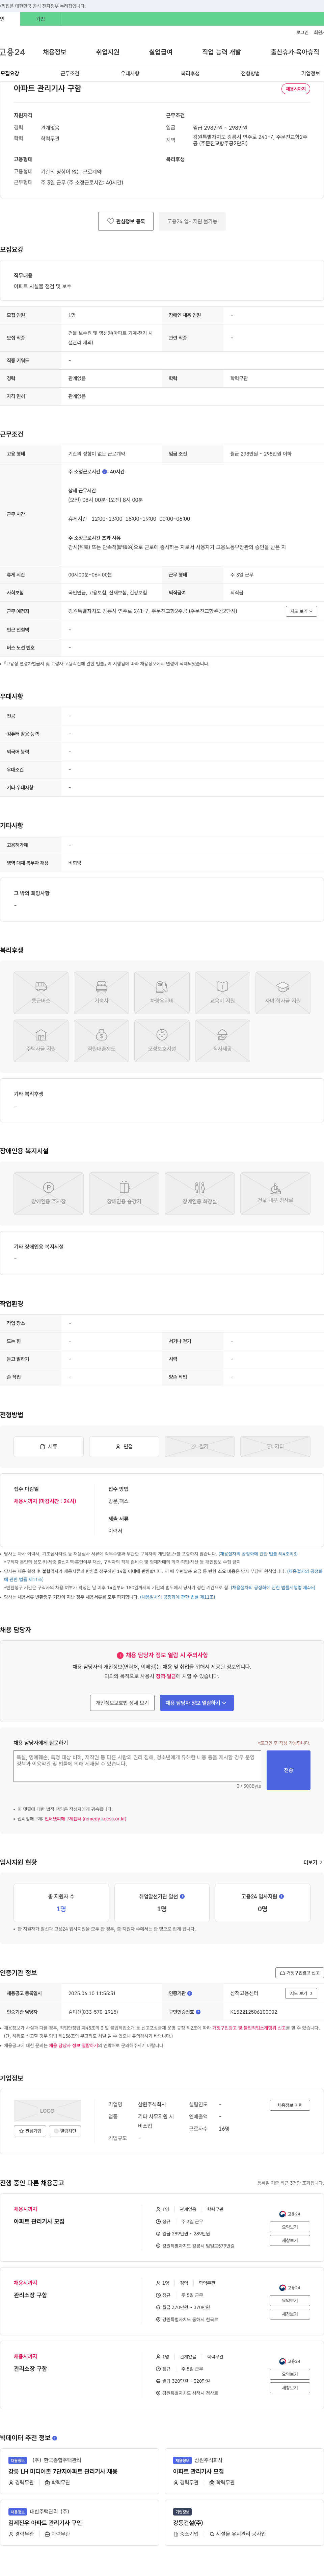324x2576 pixels.
Task: Click 새창보기 for 320만원 관리소장 posting
Action: (x=290, y=2388)
